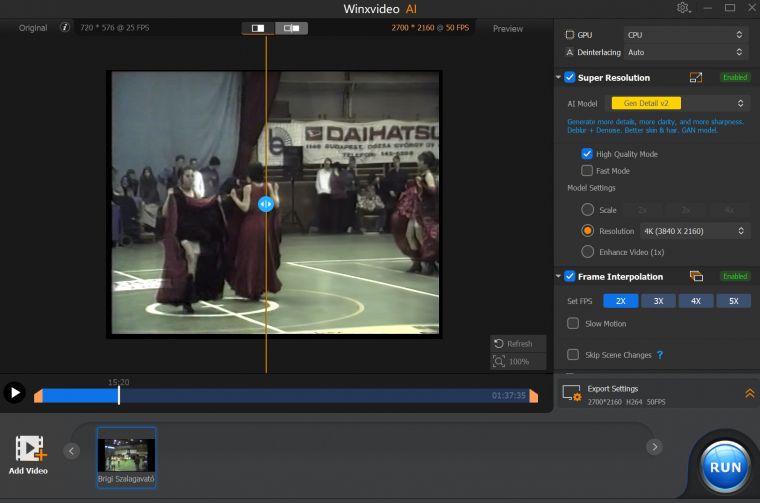Screen dimensions: 760x503
Task: Click the Skip Scene Changes help icon
Action: [660, 355]
